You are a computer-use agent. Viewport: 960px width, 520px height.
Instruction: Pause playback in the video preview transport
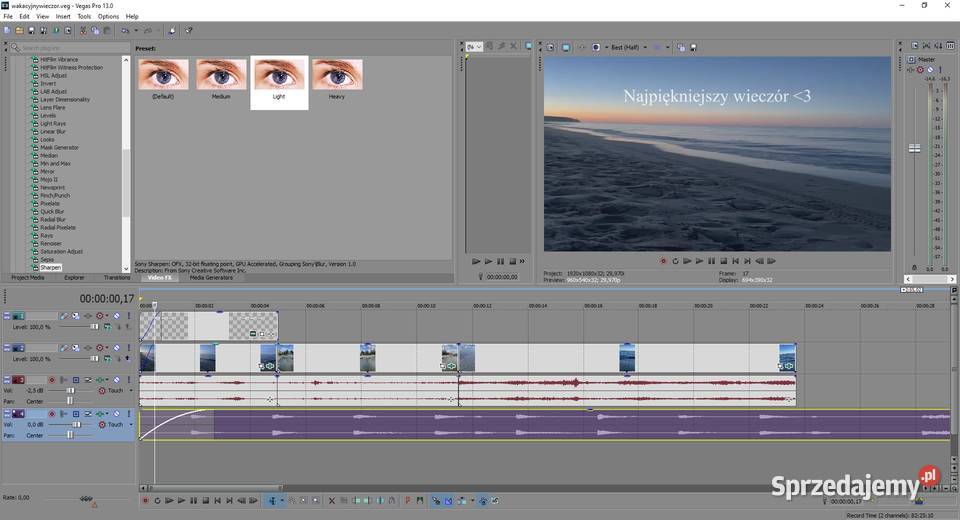pyautogui.click(x=711, y=261)
